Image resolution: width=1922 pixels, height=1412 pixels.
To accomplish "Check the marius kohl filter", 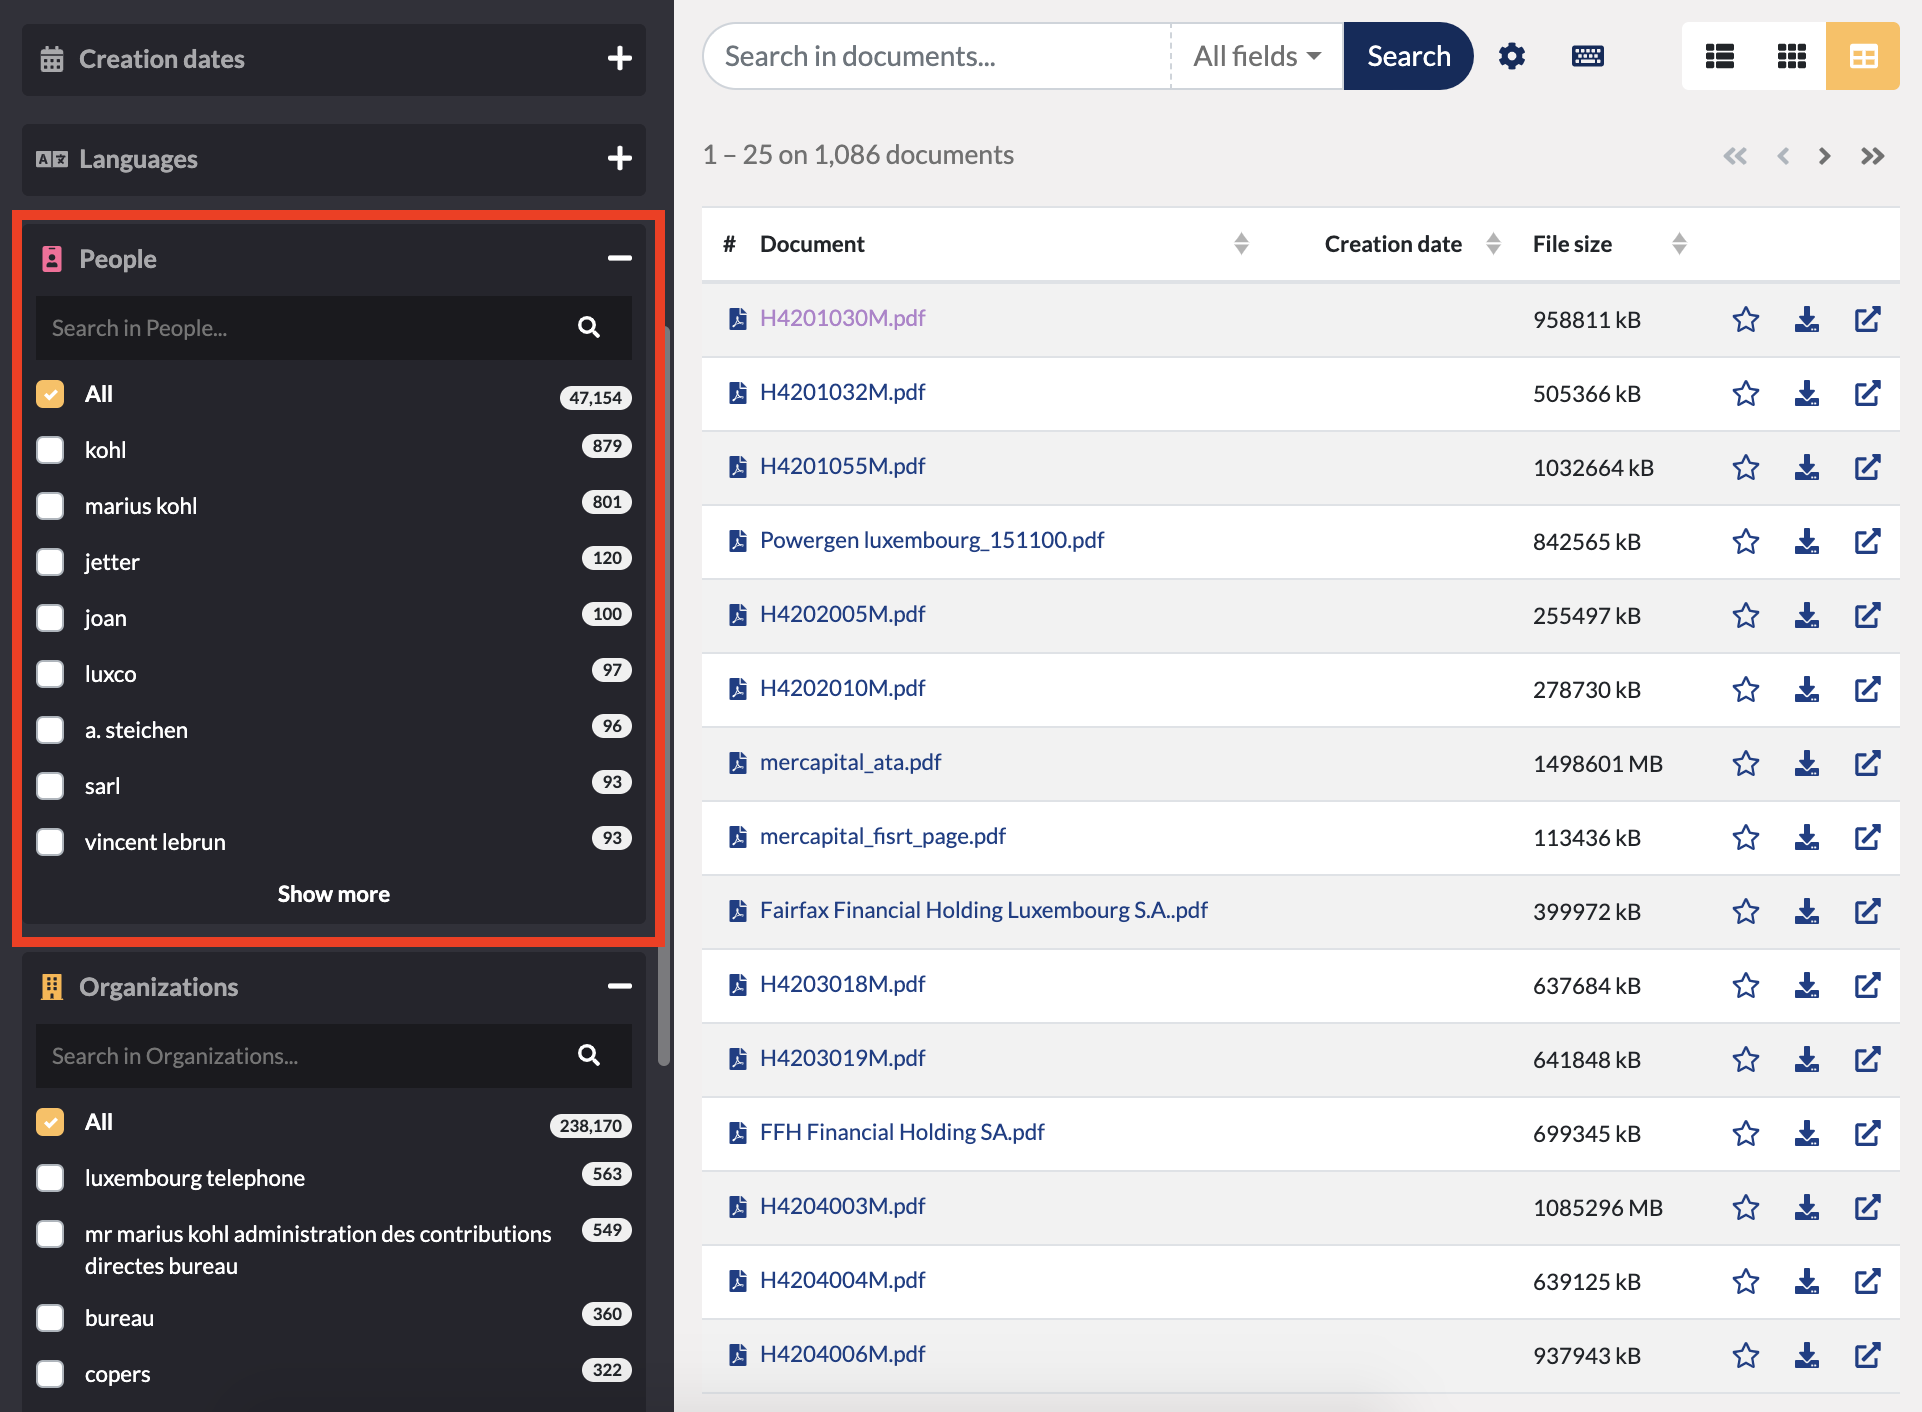I will (49, 506).
